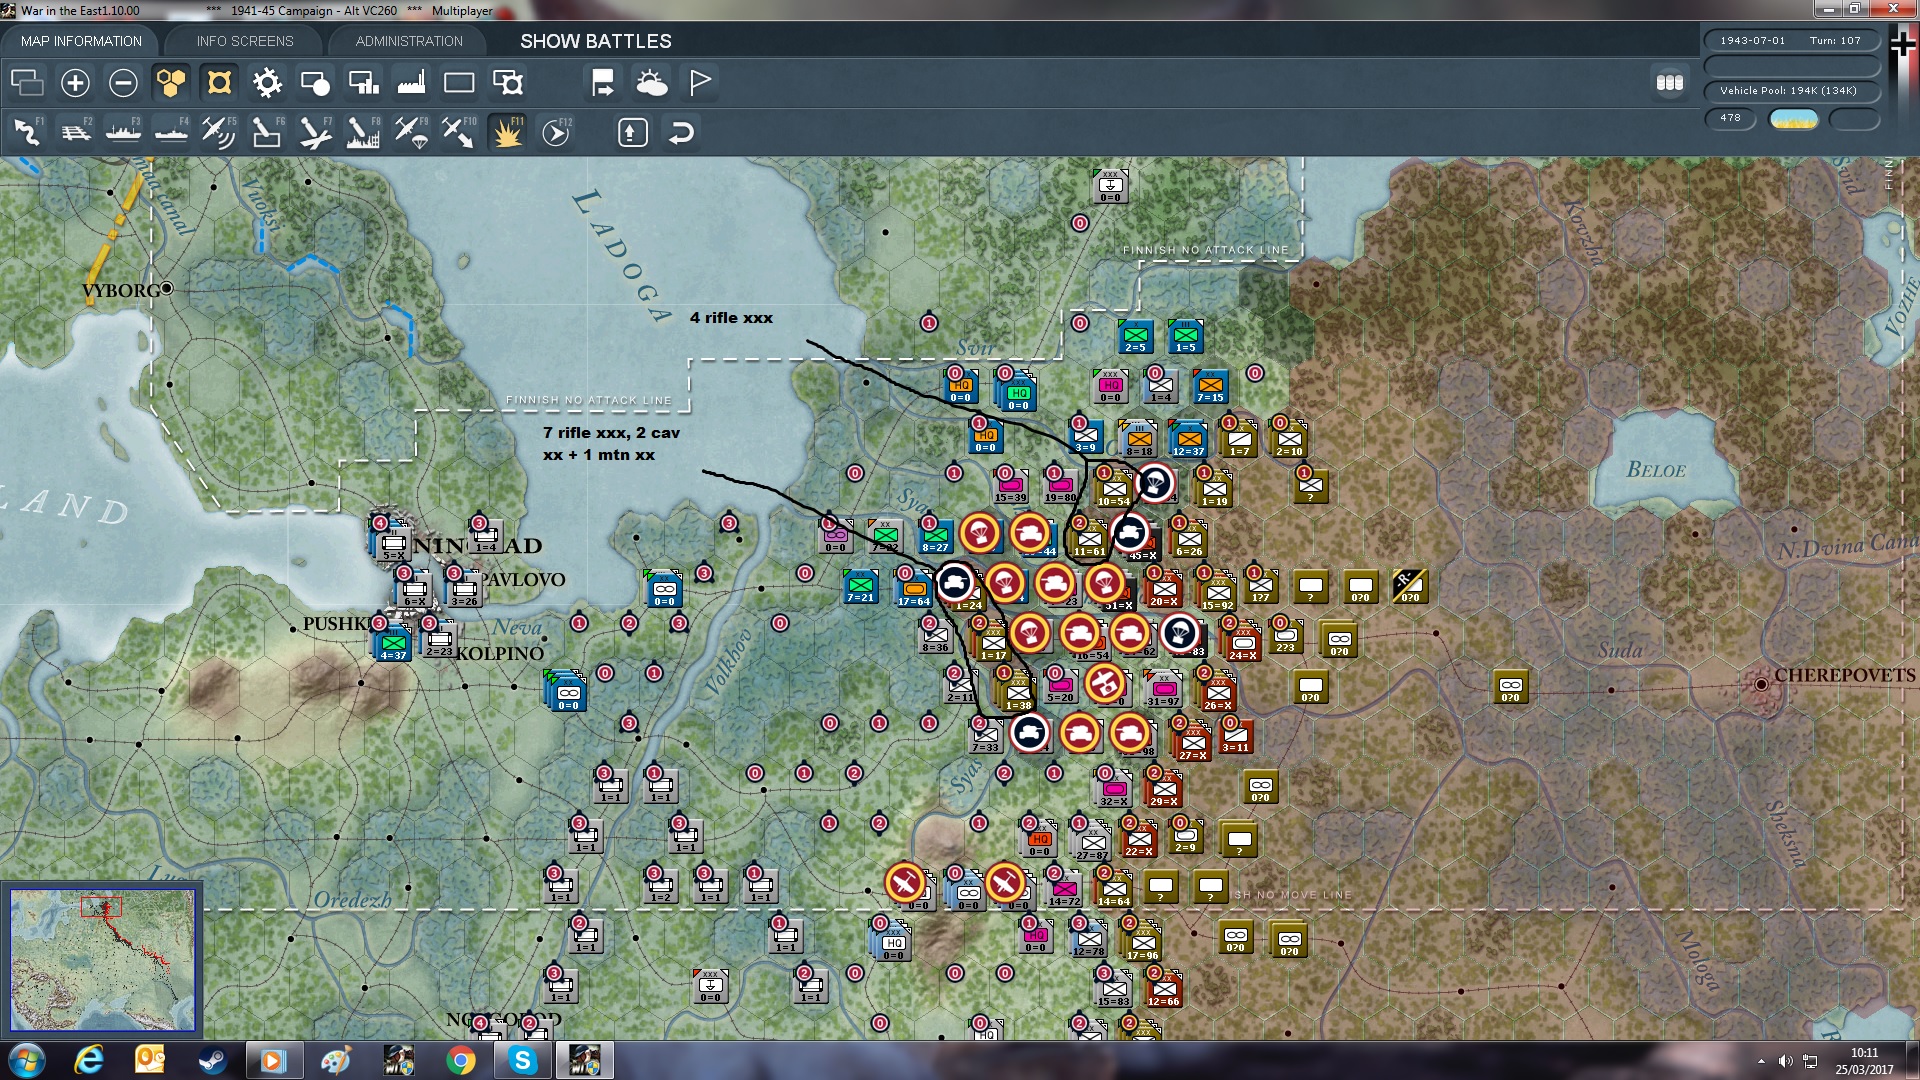The height and width of the screenshot is (1080, 1920).
Task: Toggle the yellow unit-frame highlight icon
Action: click(x=219, y=82)
